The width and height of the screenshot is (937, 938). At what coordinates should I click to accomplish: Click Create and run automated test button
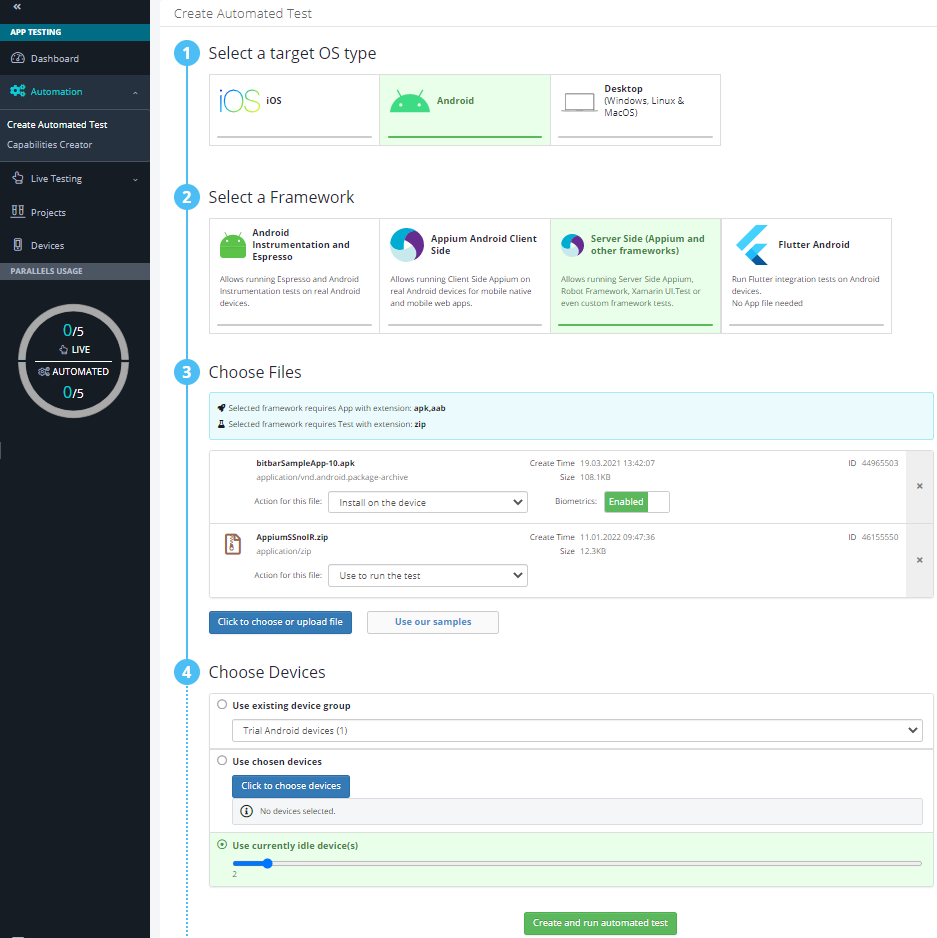pyautogui.click(x=600, y=923)
